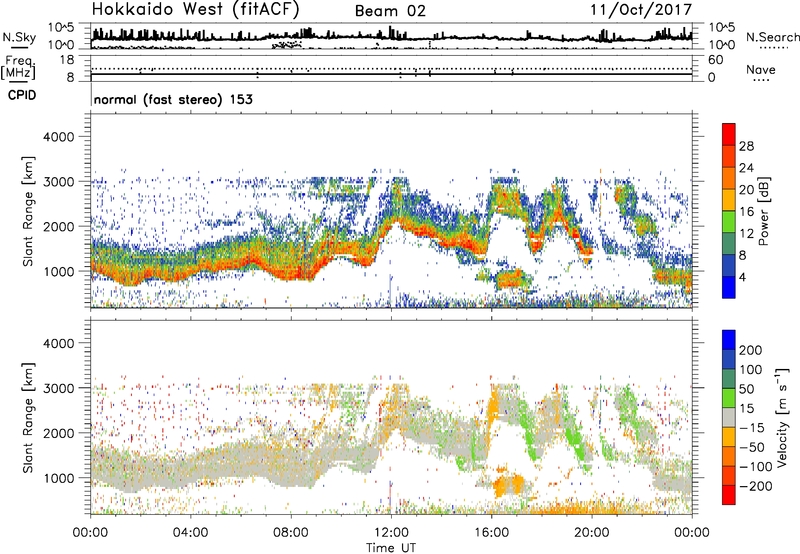Click the "Hokkaido West (fitACF)" title
Viewport: 800px width, 554px height.
195,9
